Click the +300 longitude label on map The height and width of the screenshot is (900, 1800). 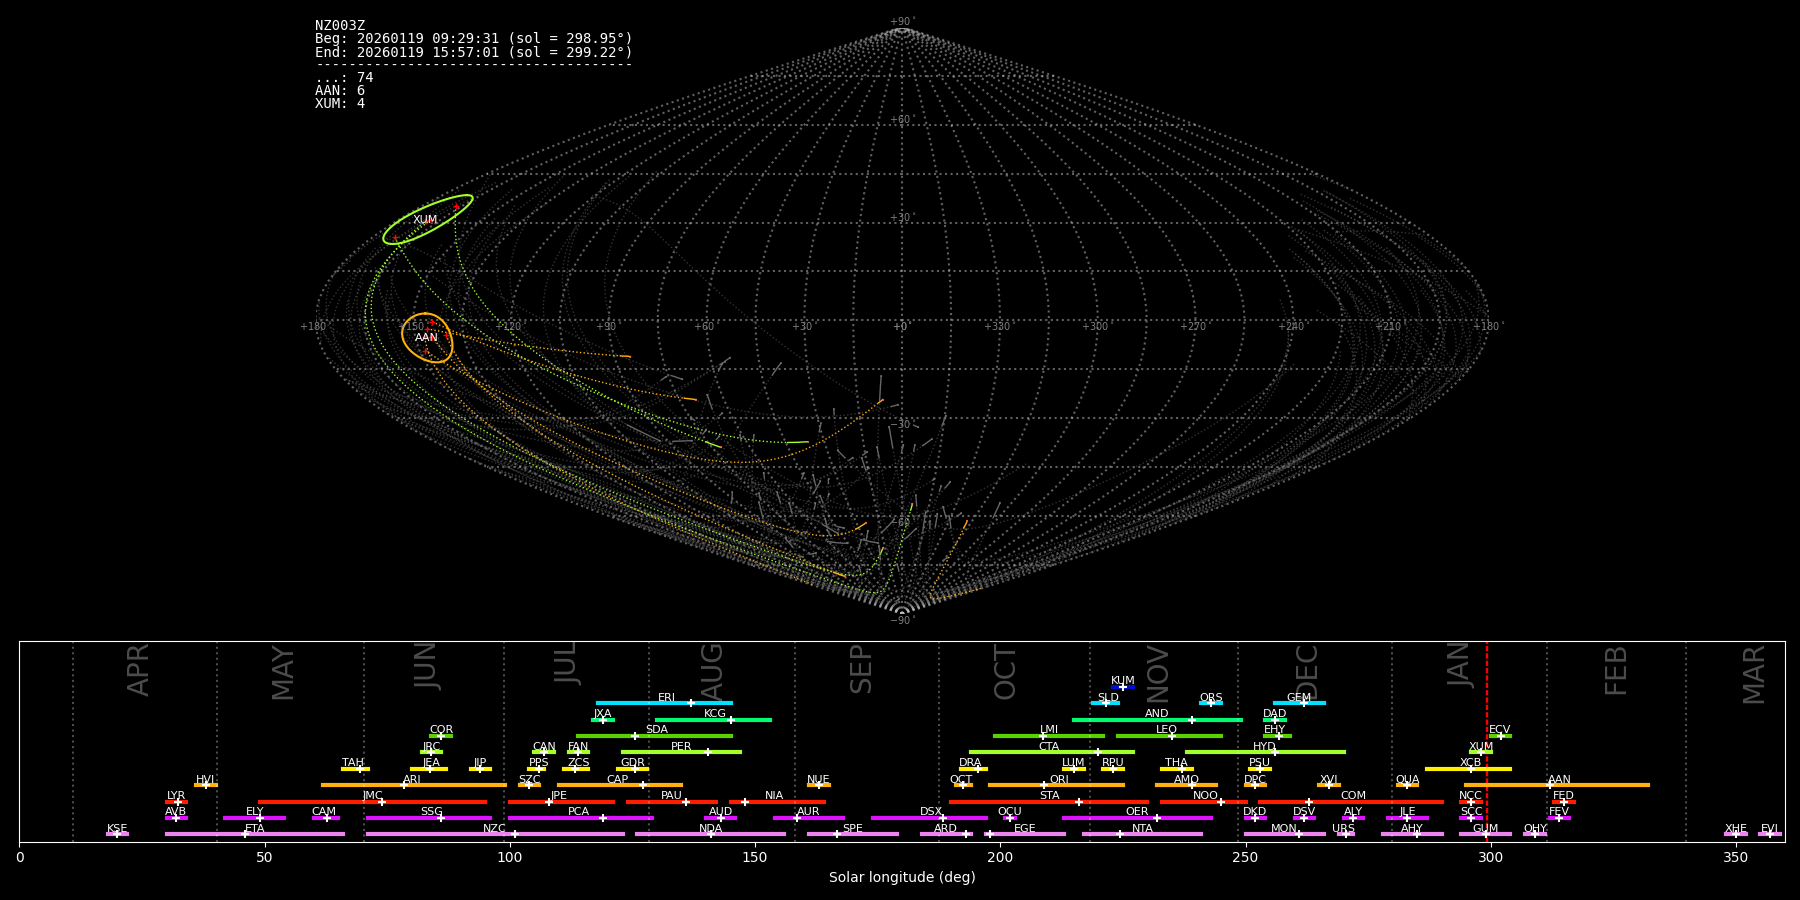[x=1095, y=326]
